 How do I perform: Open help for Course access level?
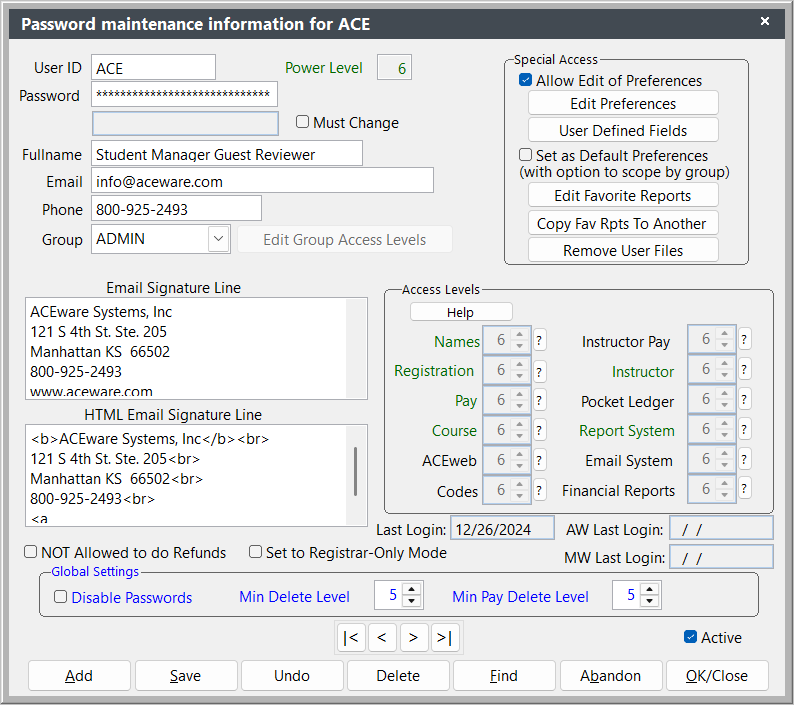pos(539,430)
